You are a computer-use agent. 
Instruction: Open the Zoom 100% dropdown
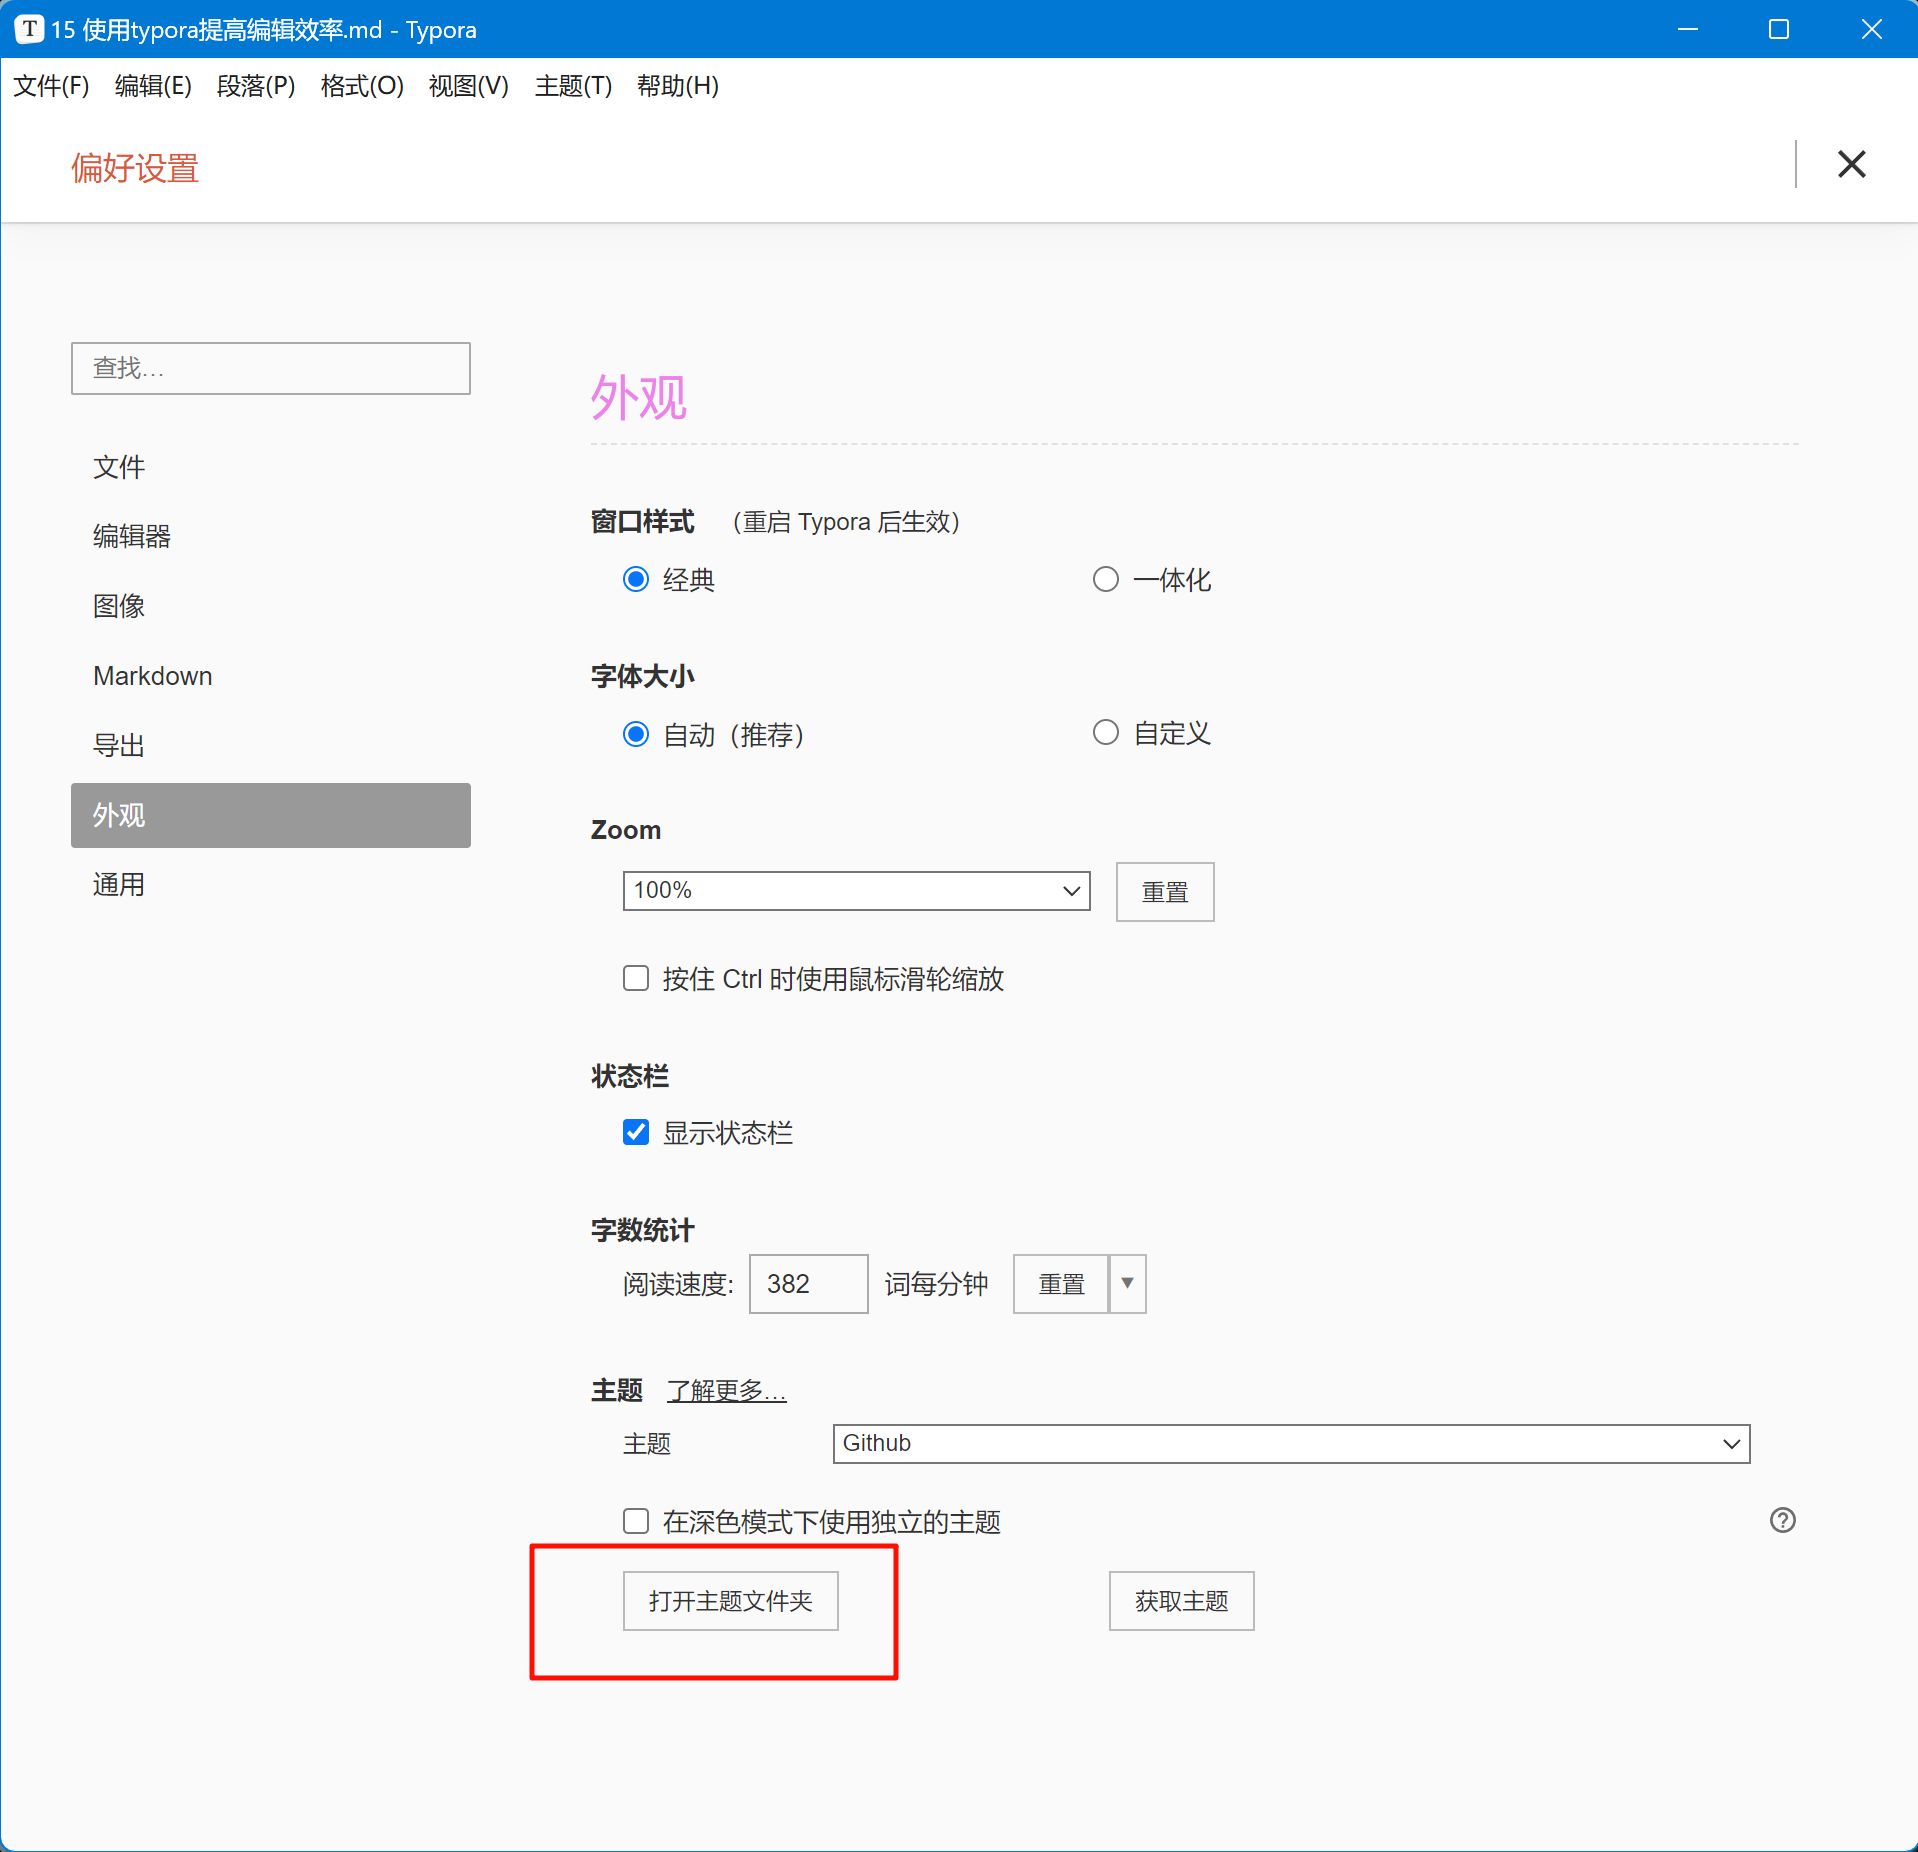[856, 890]
